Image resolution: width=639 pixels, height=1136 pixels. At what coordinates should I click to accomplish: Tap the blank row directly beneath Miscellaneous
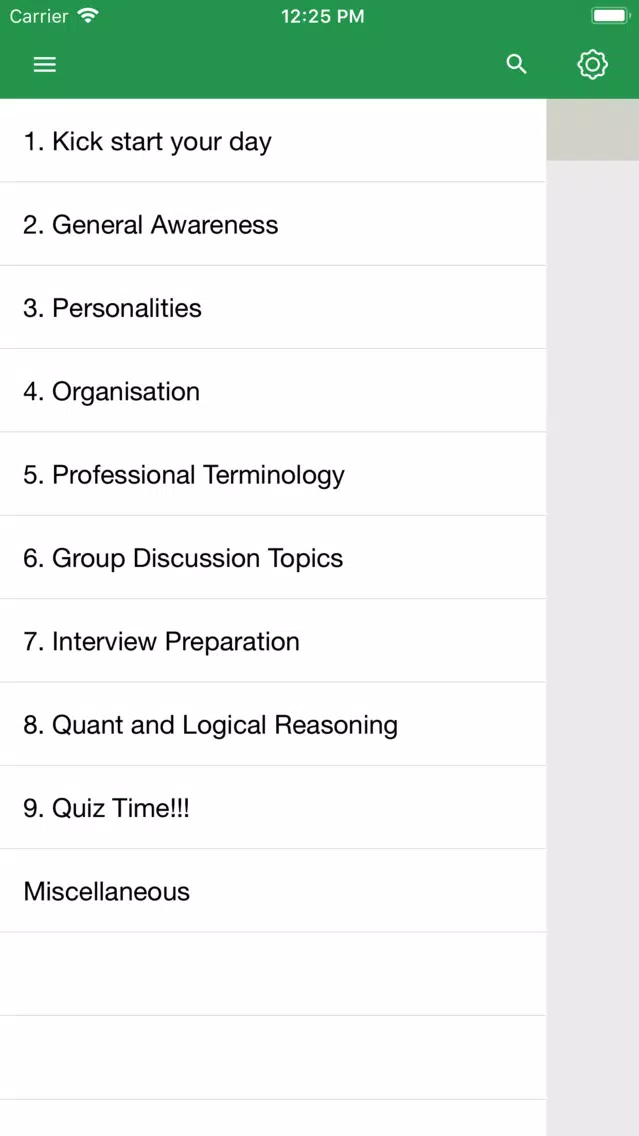point(273,974)
